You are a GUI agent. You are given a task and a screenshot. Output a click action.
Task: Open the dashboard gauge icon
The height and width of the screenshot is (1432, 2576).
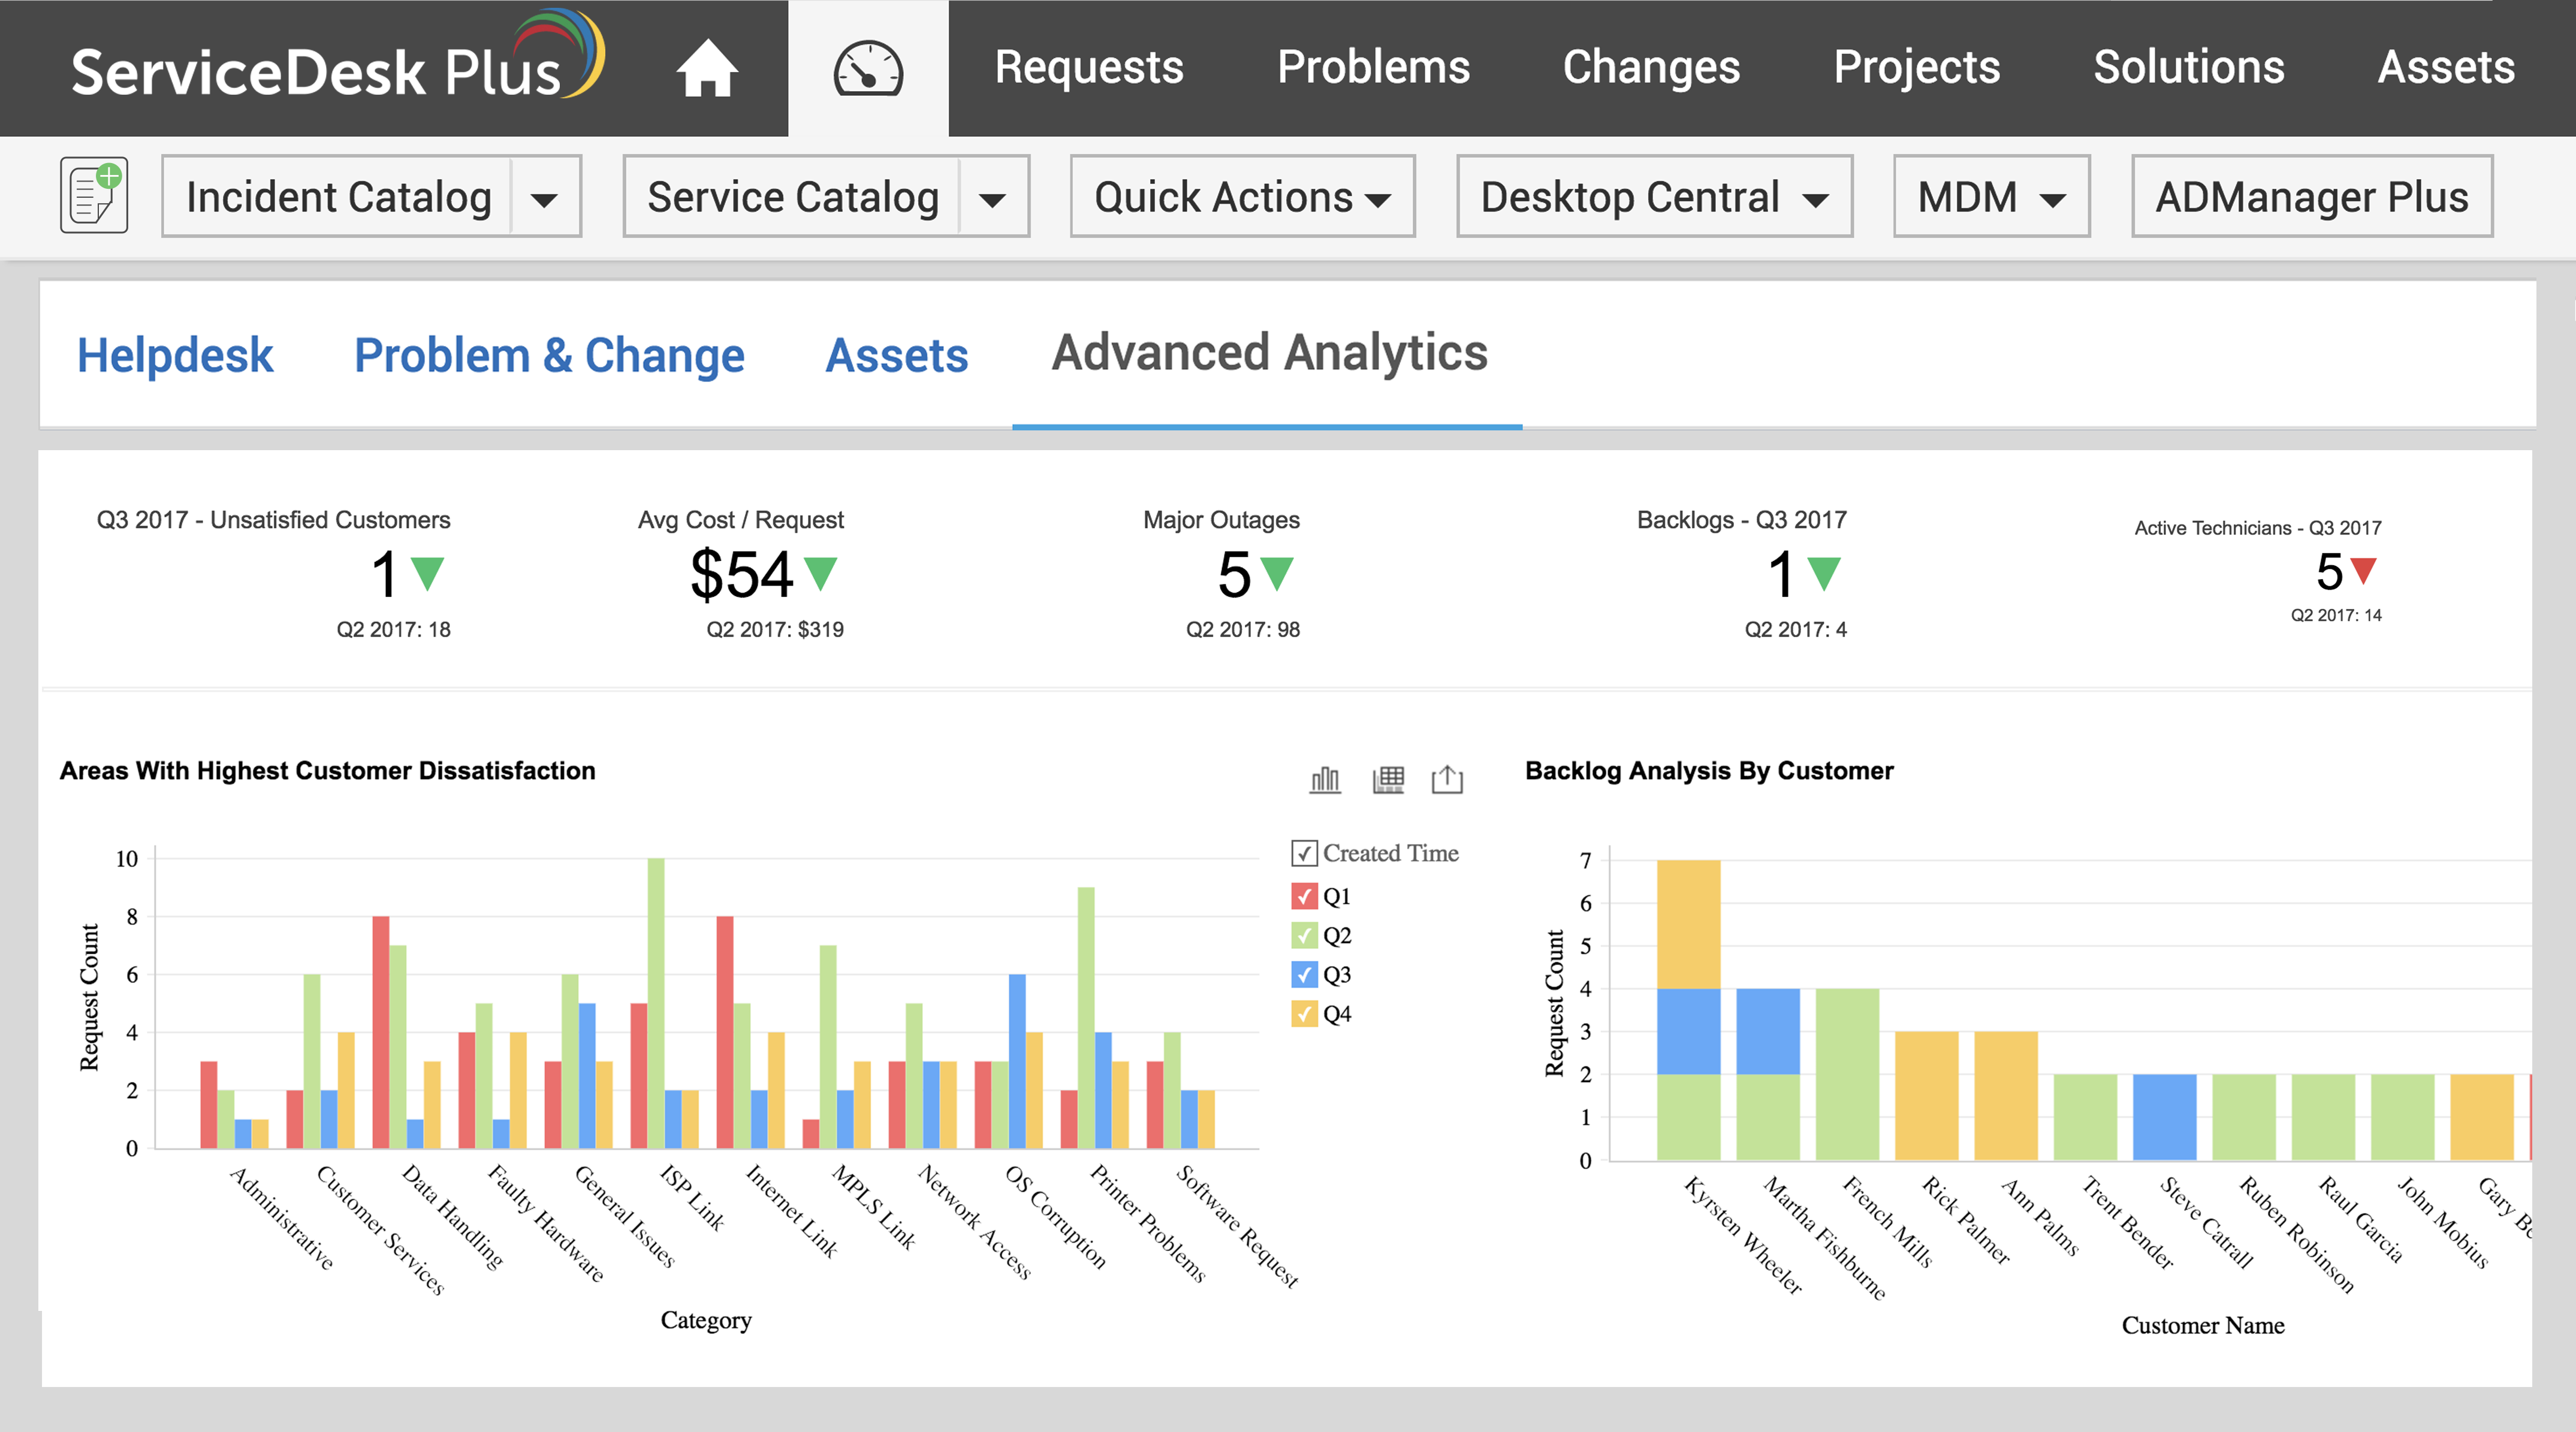click(868, 68)
